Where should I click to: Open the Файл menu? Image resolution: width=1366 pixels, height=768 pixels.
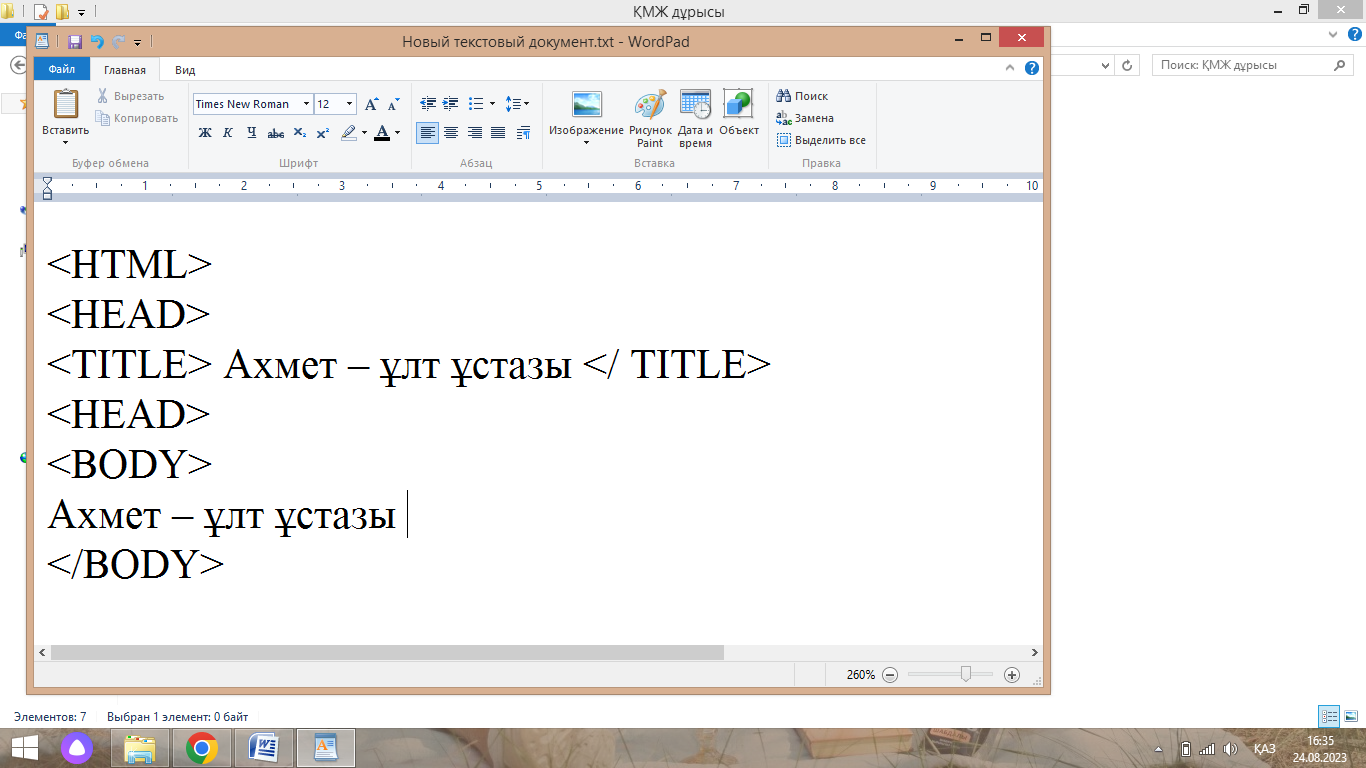(61, 70)
